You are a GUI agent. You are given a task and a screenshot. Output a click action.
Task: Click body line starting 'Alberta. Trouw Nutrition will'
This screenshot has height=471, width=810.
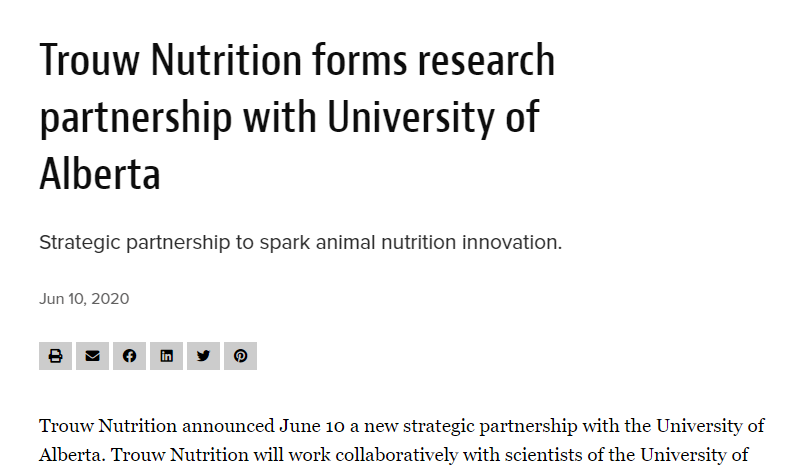pos(393,455)
